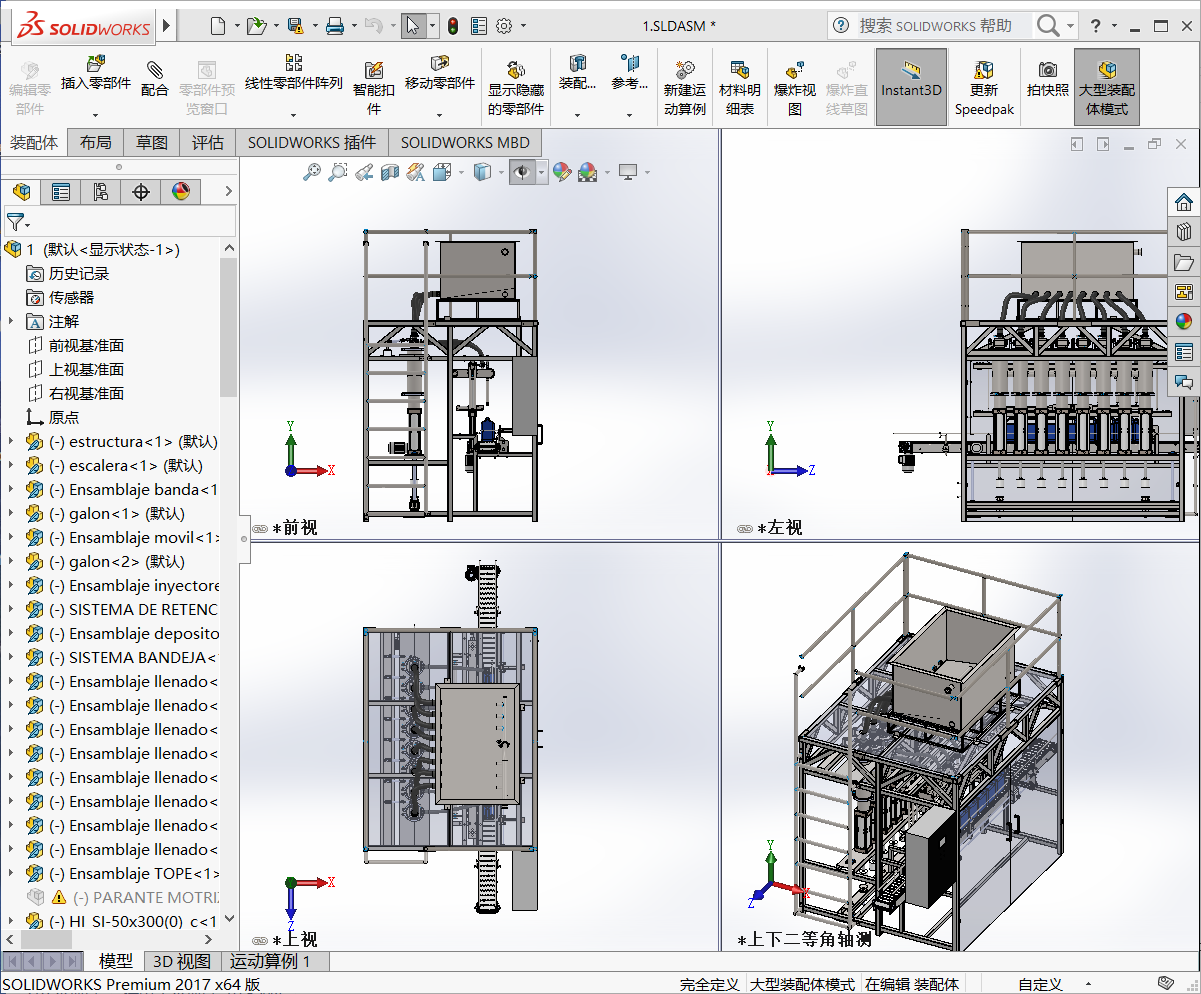Click the Zoom to Fit magnifier icon

tap(313, 172)
